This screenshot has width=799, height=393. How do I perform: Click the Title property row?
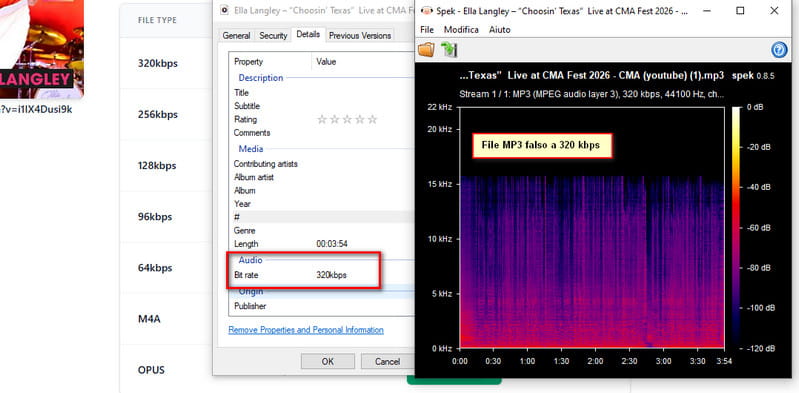(x=322, y=93)
